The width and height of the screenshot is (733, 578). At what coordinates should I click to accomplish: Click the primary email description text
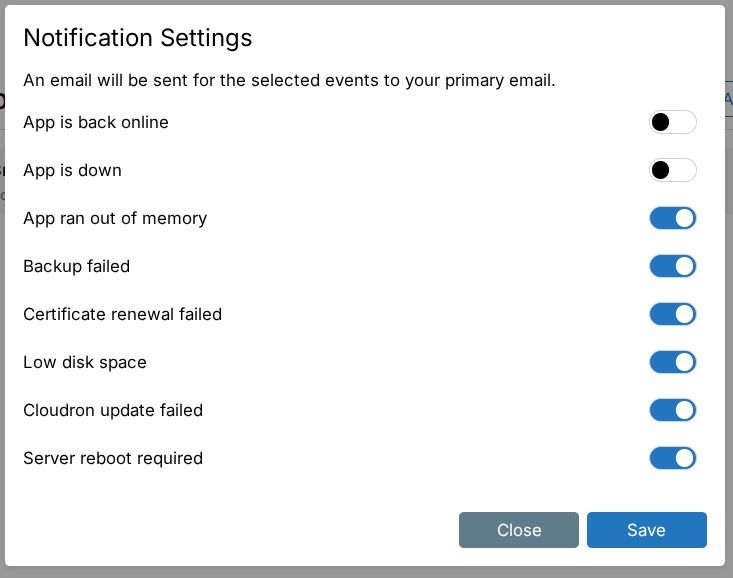[x=289, y=80]
